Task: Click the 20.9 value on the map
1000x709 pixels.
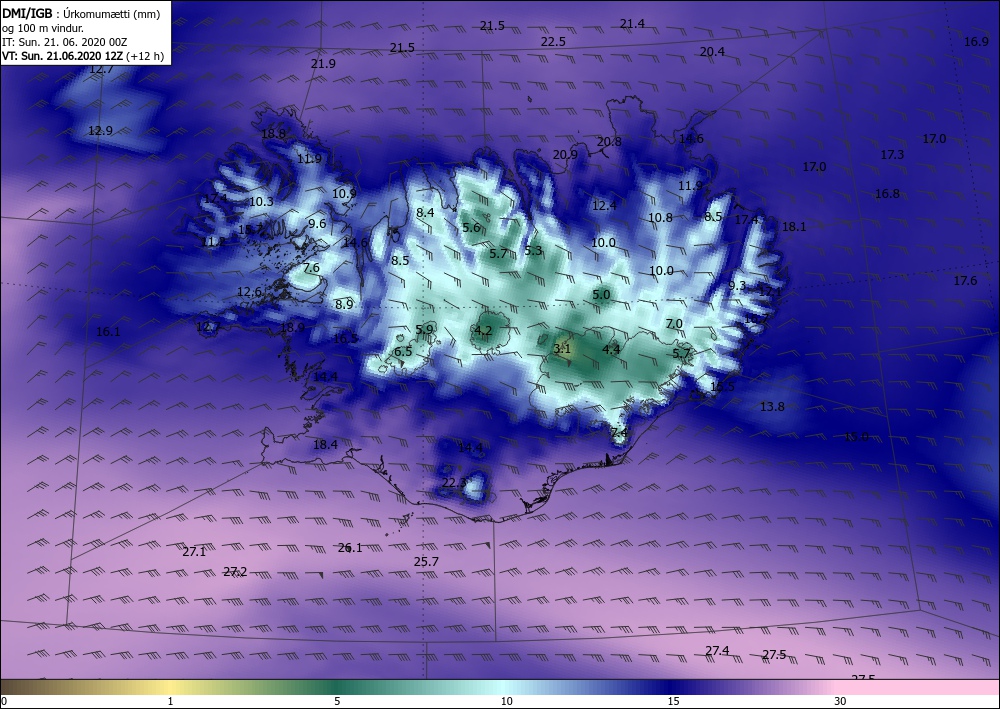Action: click(565, 154)
